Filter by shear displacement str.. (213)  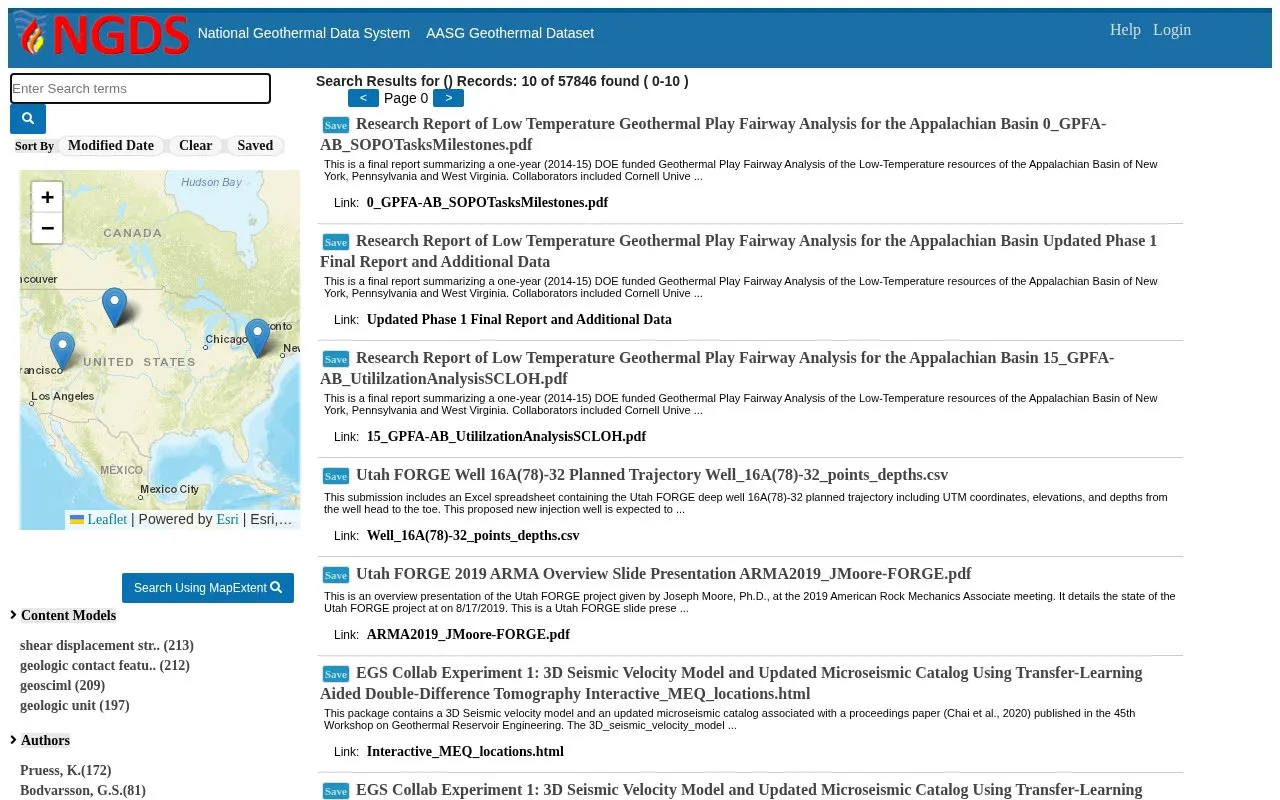pyautogui.click(x=107, y=646)
